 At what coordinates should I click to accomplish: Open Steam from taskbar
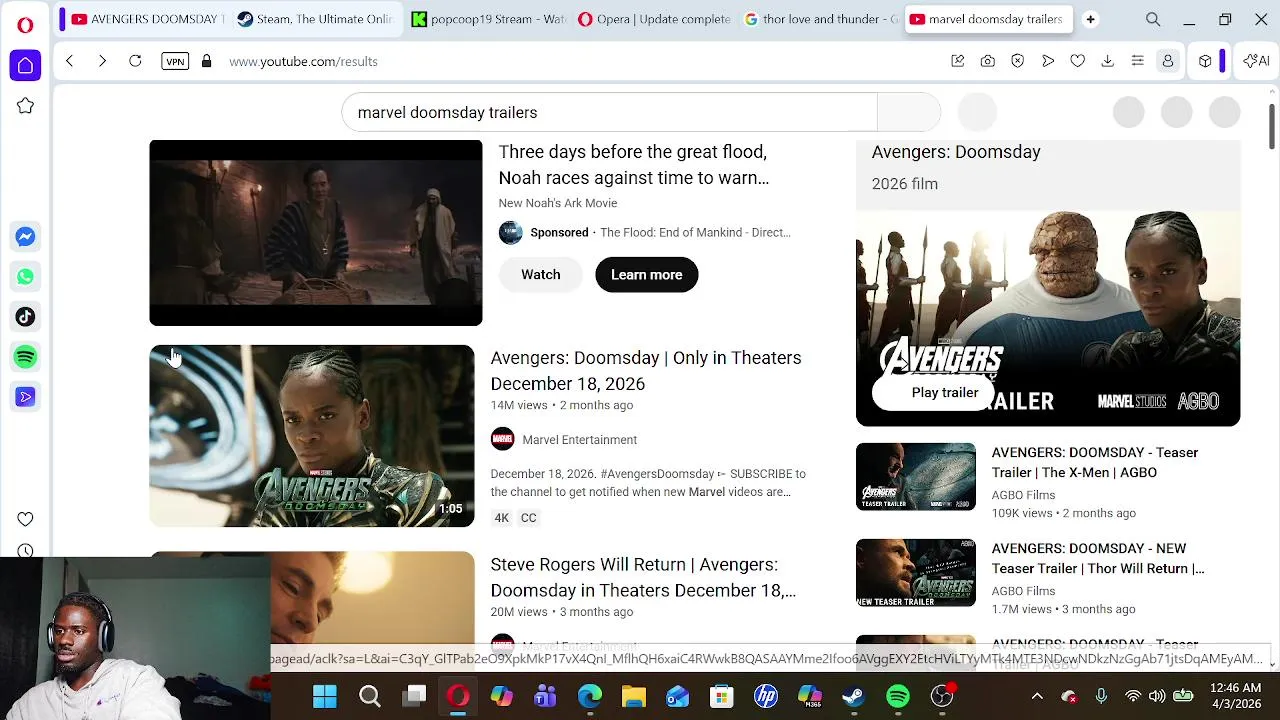tap(853, 696)
